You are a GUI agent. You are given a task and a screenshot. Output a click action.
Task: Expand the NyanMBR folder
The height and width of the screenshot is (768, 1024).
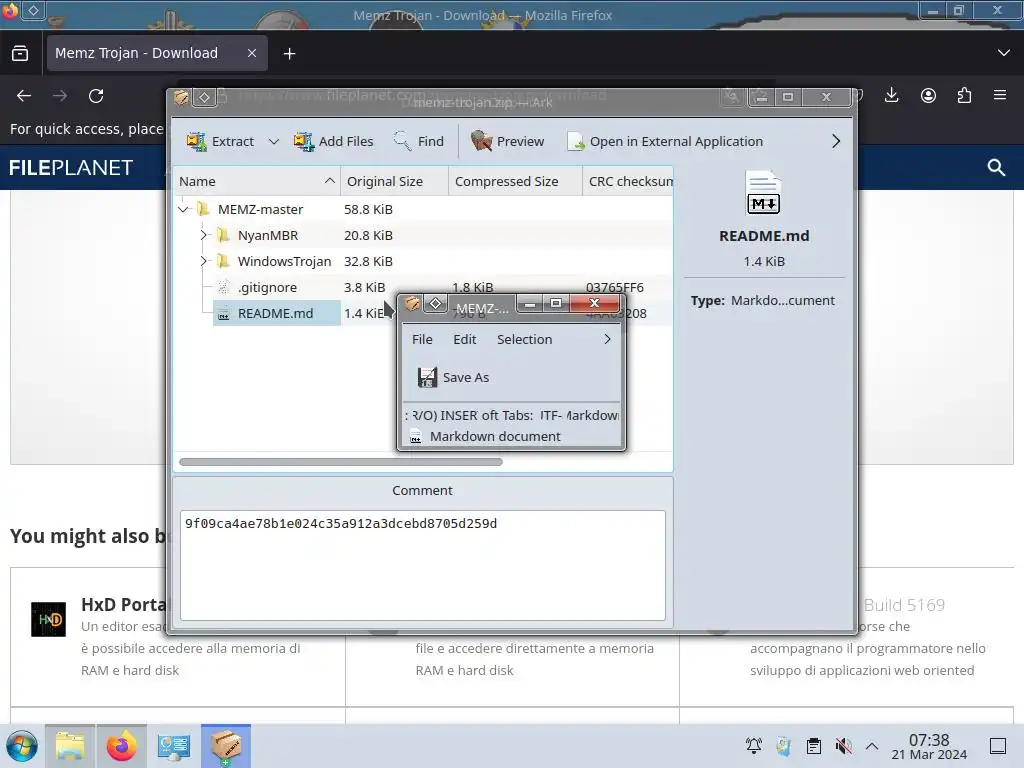203,235
